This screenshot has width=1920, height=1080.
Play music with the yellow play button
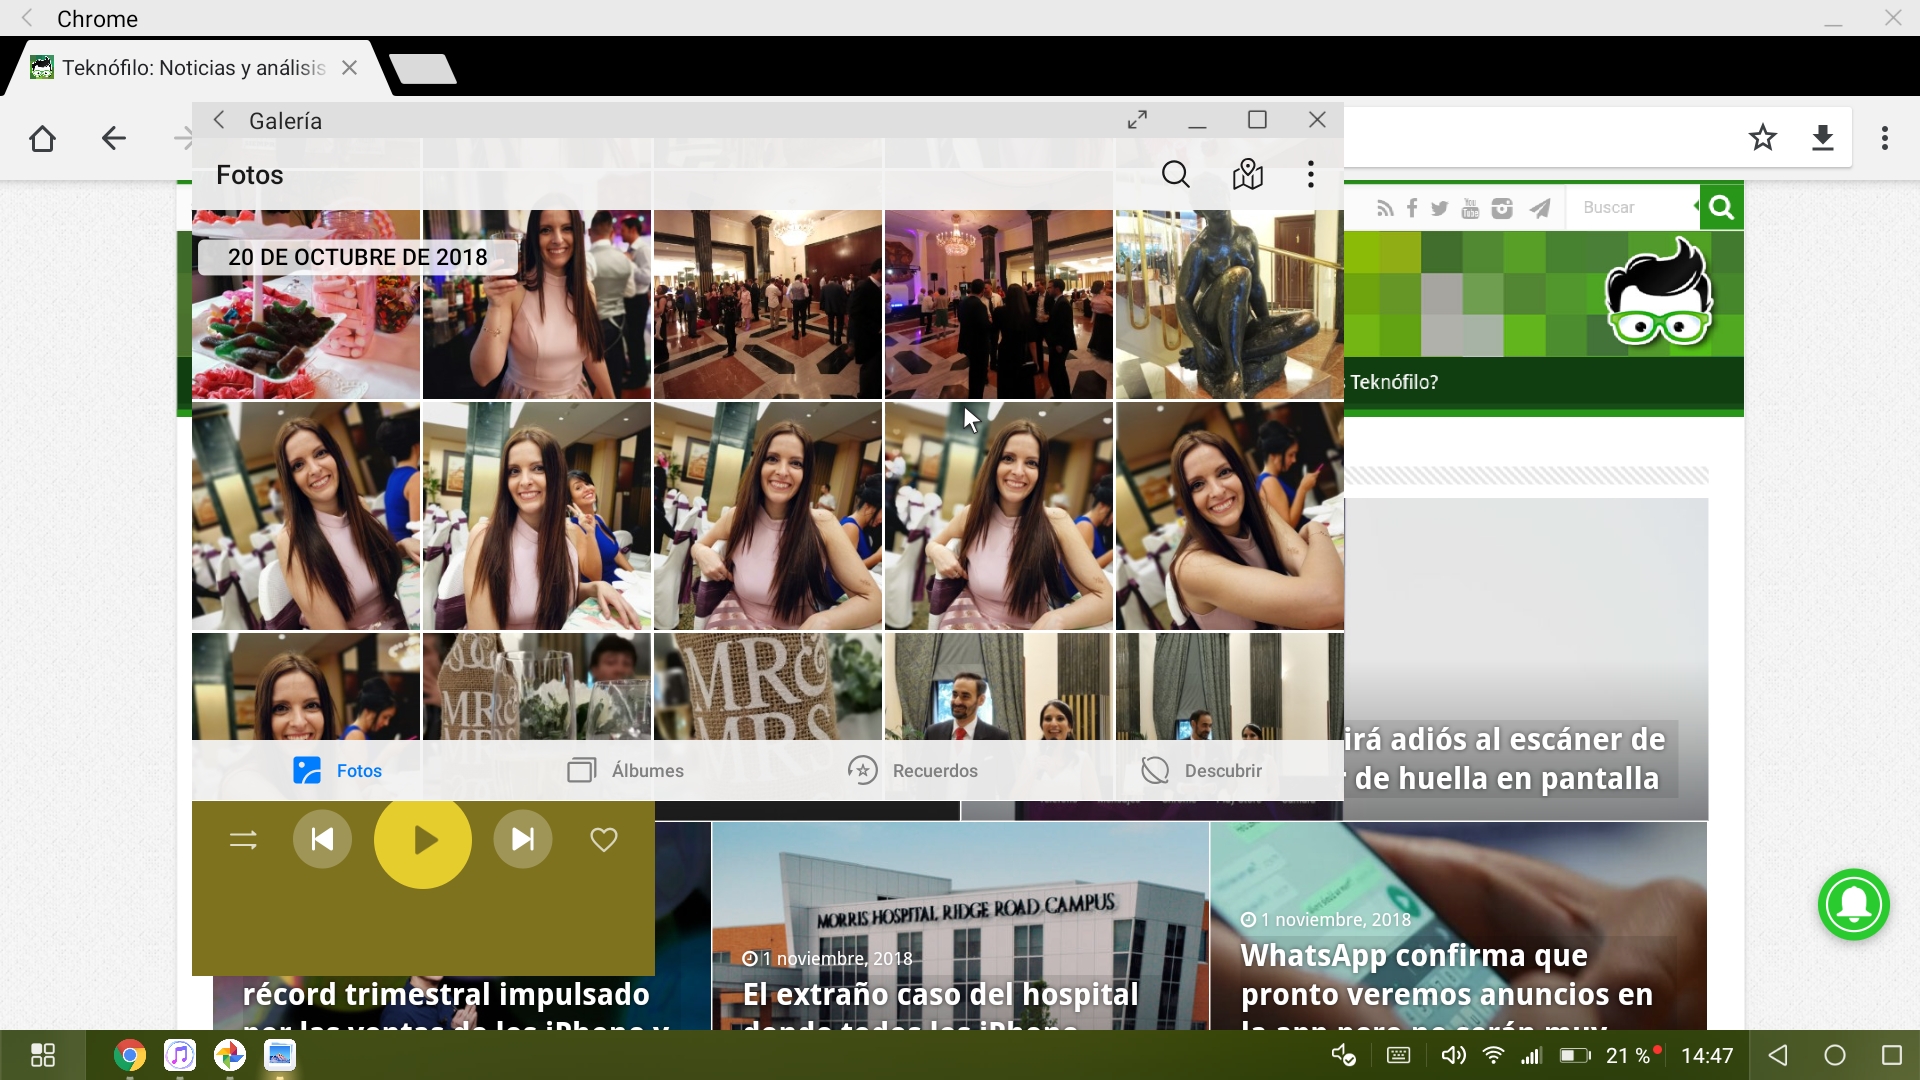coord(423,839)
